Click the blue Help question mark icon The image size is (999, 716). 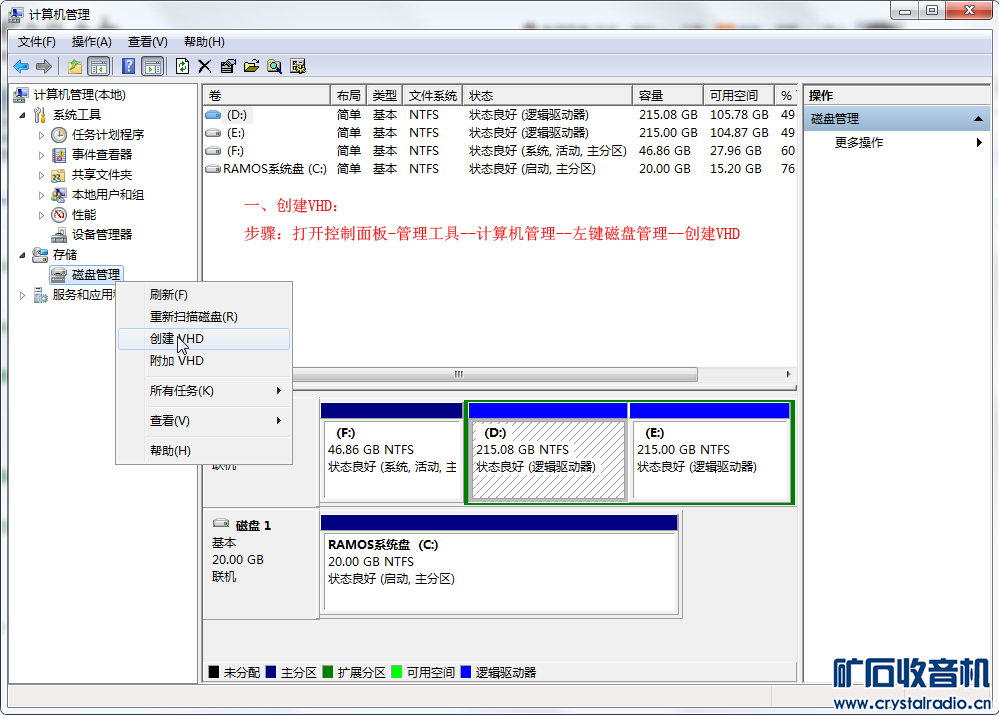[x=128, y=66]
